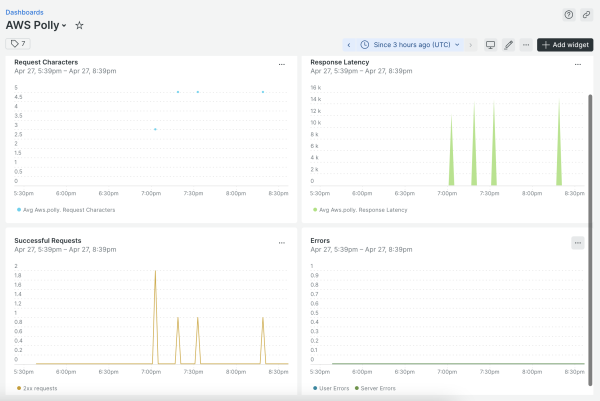Toggle the Server Errors legend series
Screen dimensions: 600x401
click(375, 388)
